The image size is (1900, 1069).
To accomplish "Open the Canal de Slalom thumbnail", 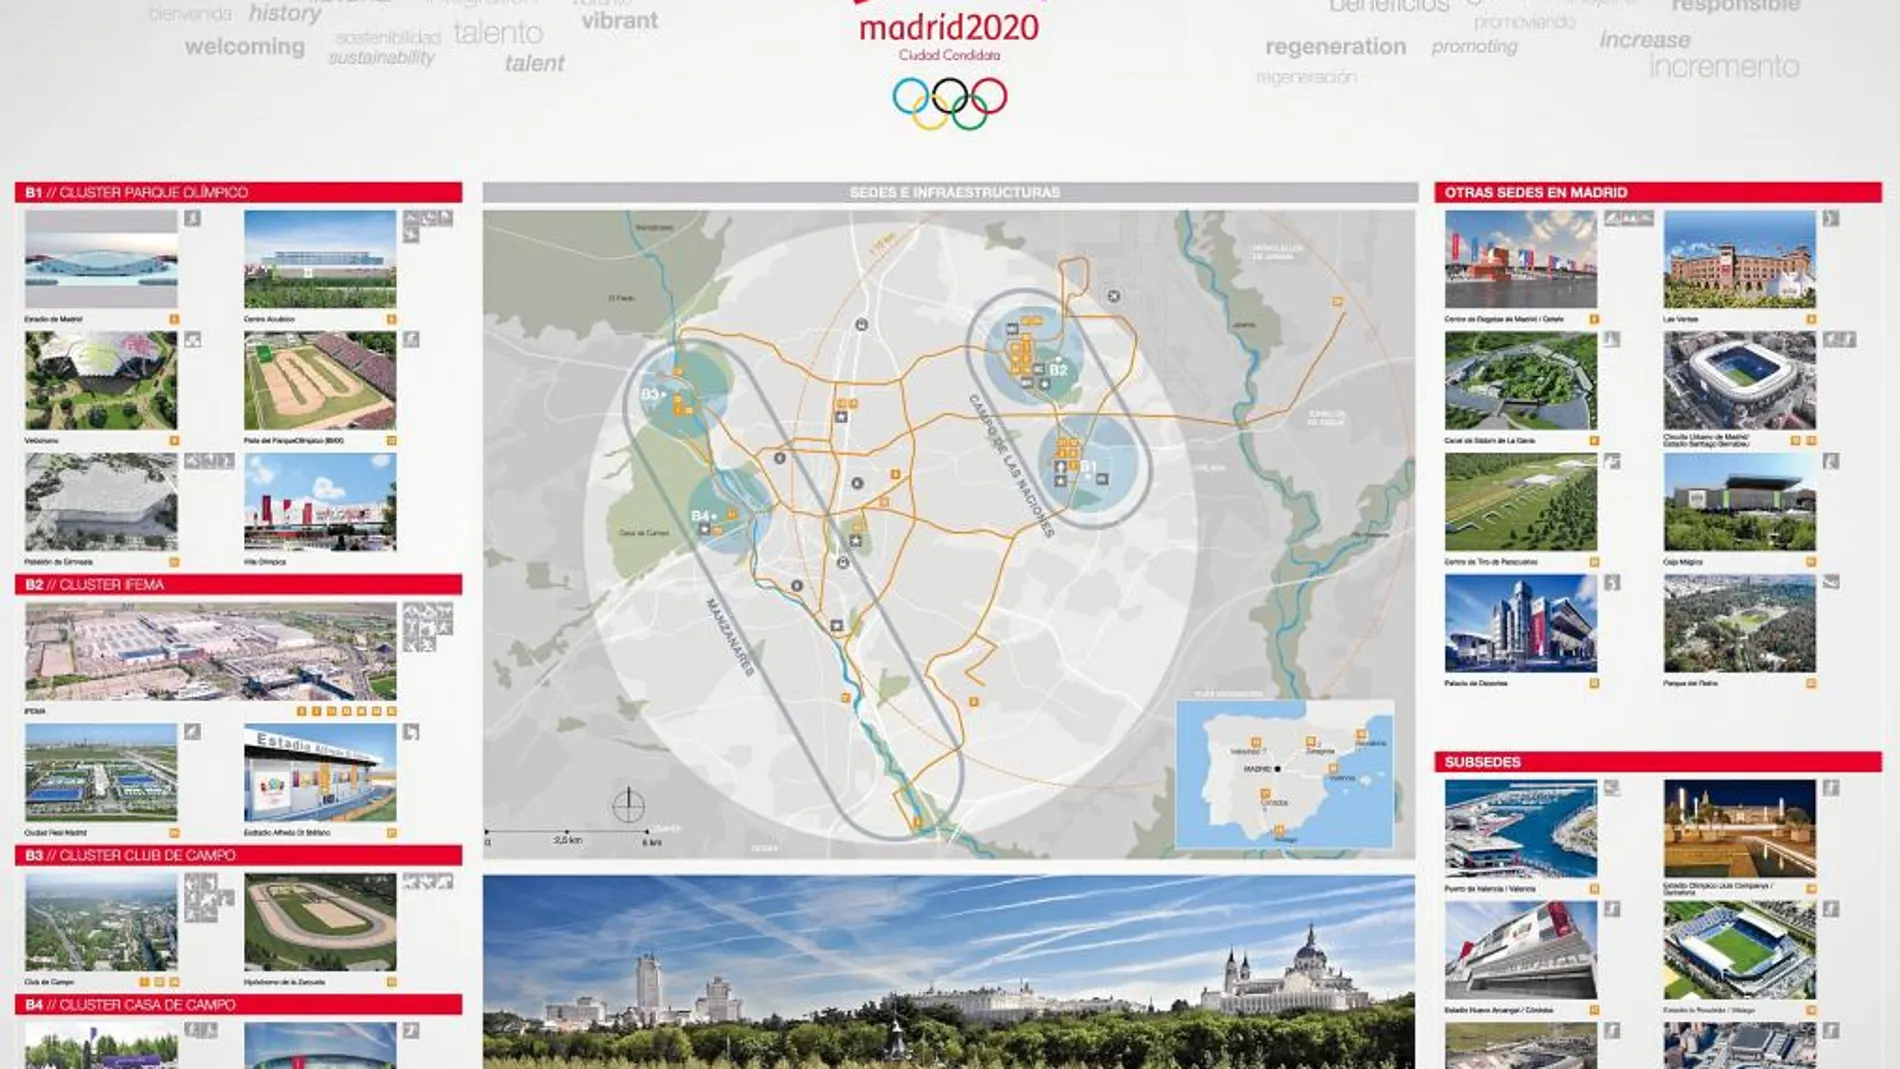I will coord(1521,381).
